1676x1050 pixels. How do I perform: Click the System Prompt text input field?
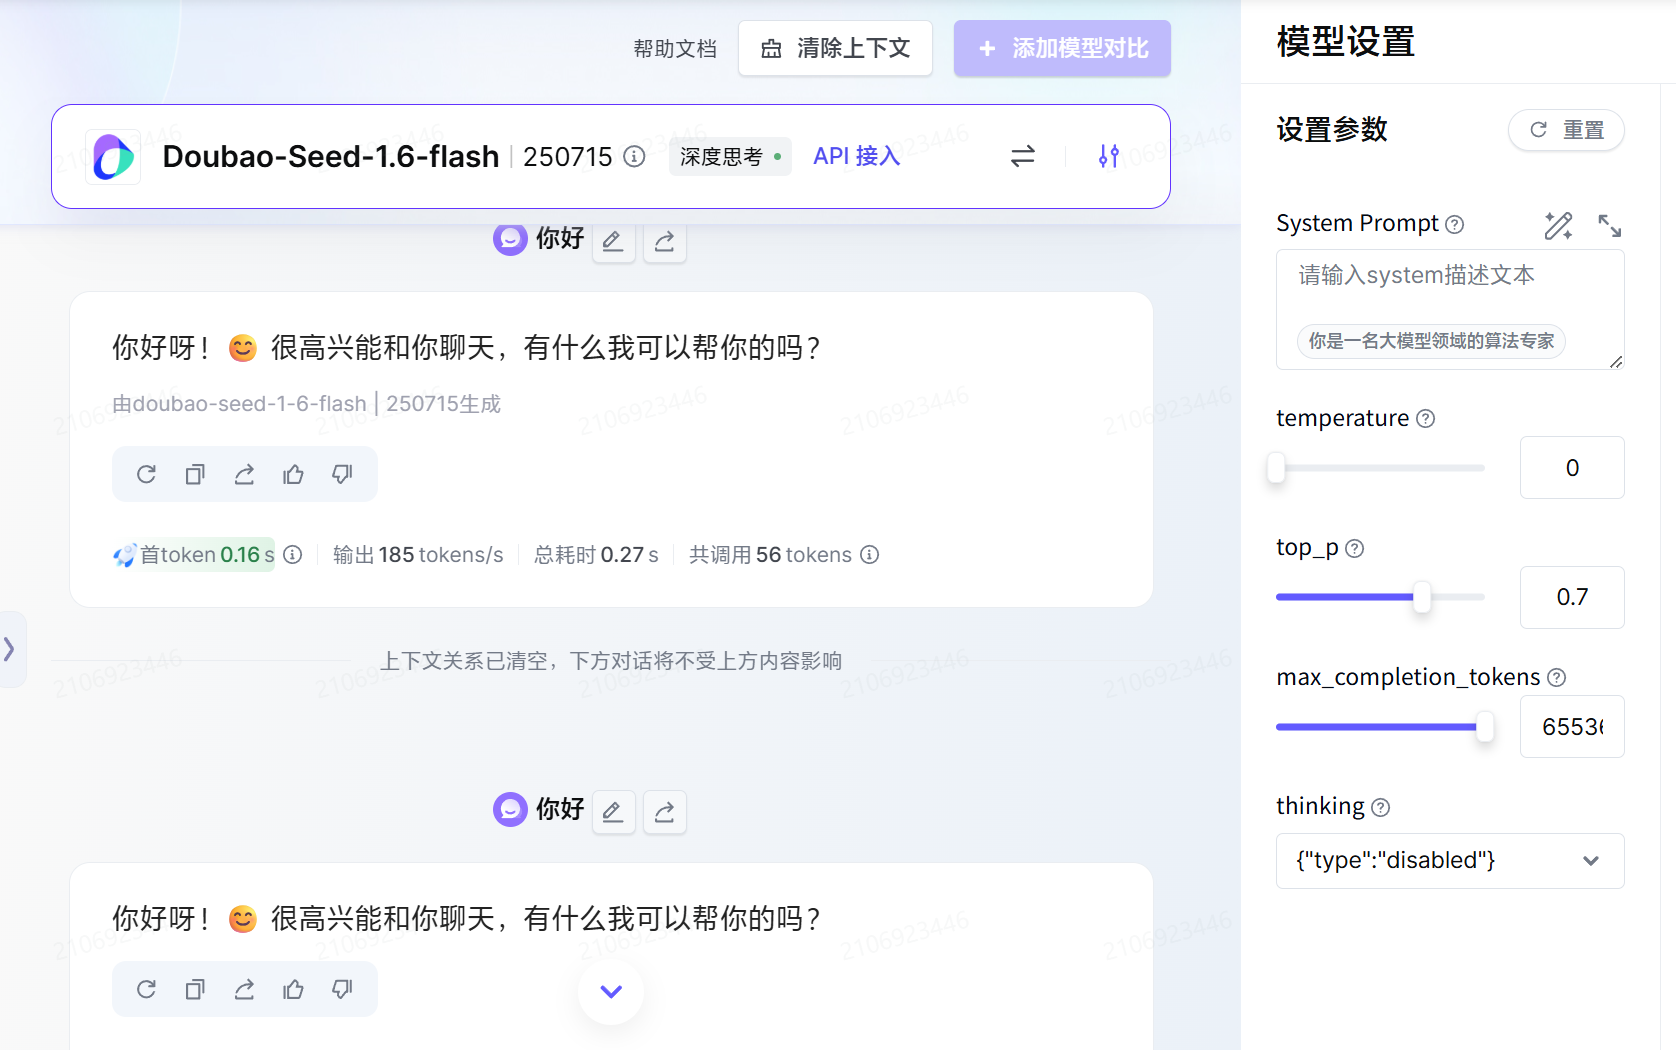[x=1449, y=290]
